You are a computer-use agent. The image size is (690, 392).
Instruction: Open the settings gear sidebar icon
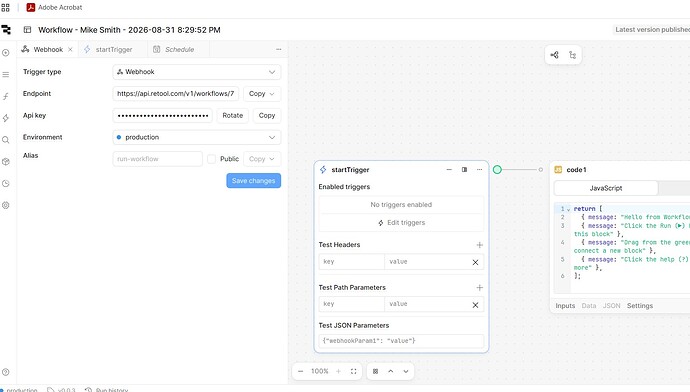6,205
